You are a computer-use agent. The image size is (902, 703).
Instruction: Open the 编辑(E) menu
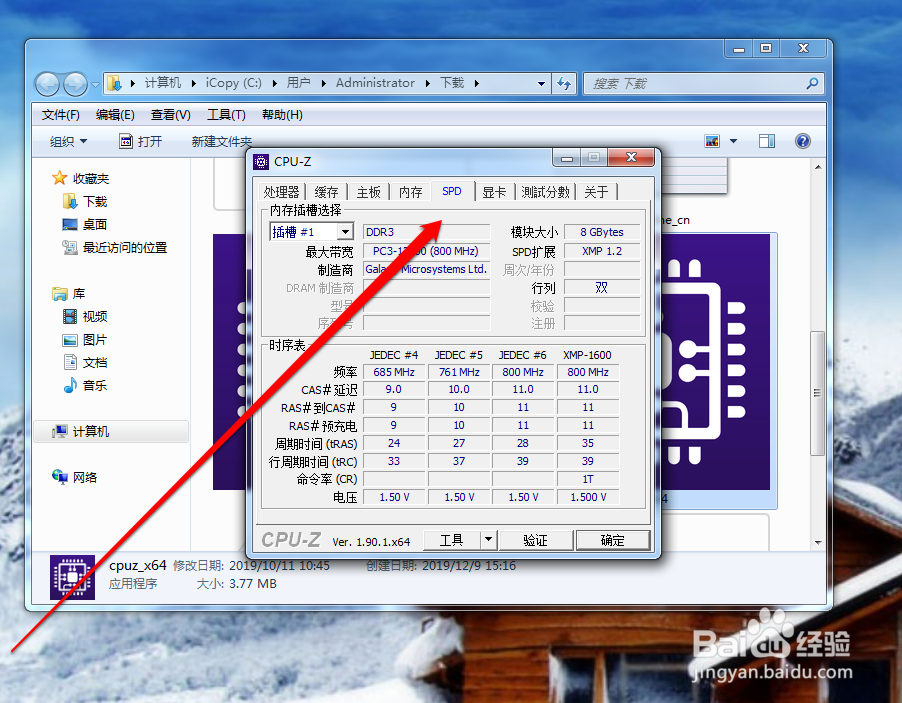point(115,114)
